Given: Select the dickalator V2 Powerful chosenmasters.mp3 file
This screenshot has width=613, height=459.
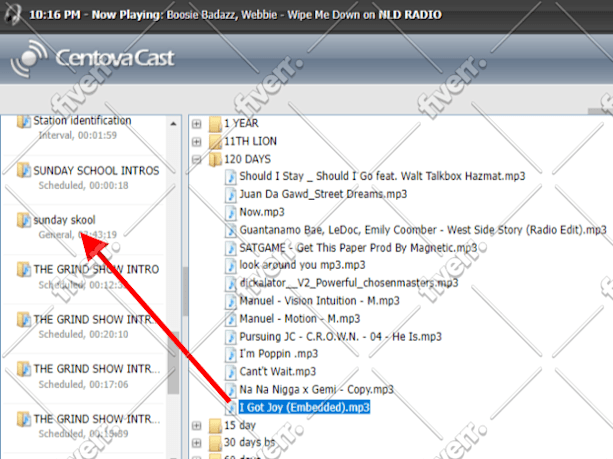Looking at the screenshot, I should 349,283.
